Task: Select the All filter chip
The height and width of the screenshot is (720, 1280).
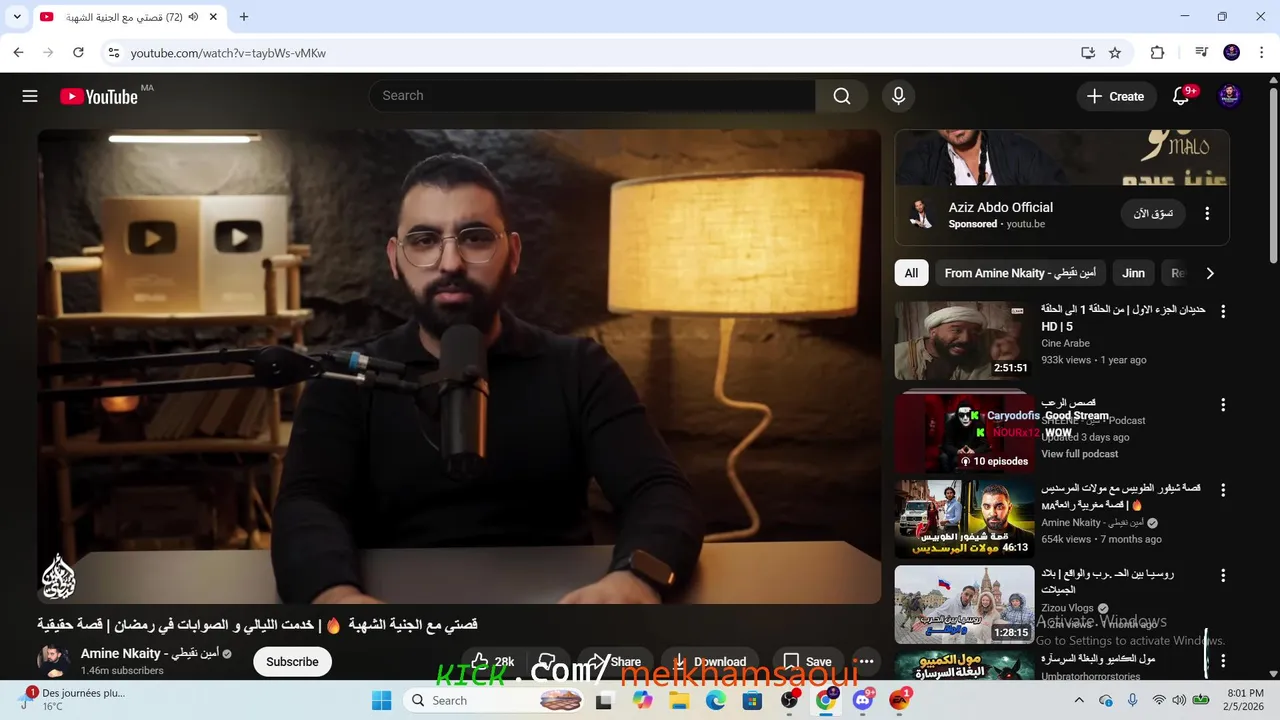Action: tap(911, 273)
